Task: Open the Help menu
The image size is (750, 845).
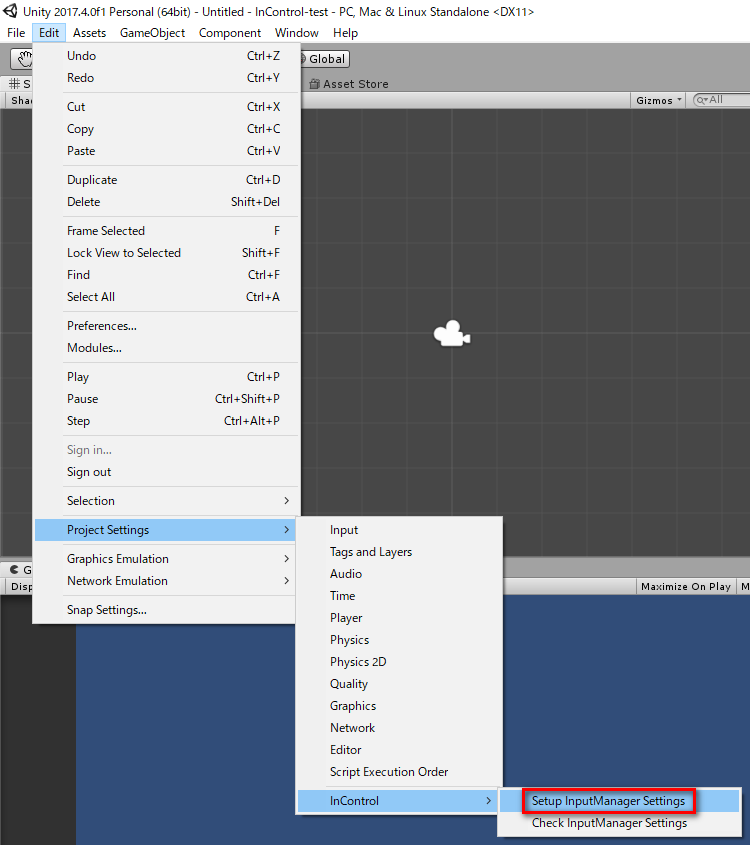Action: tap(345, 33)
